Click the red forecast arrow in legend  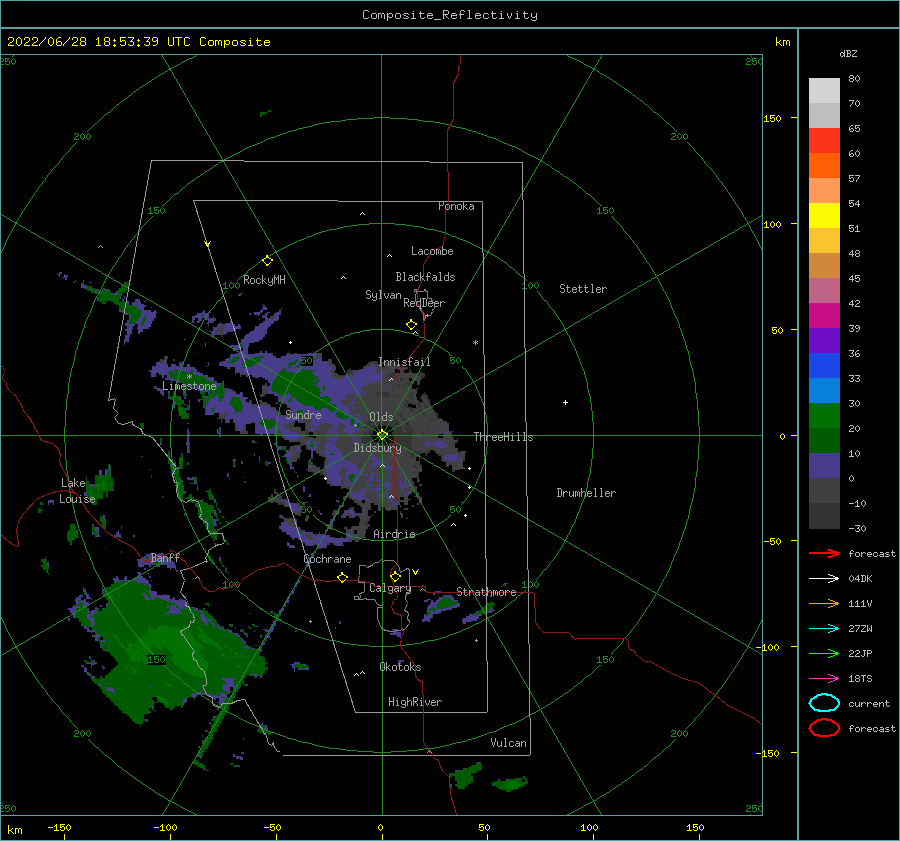pos(824,553)
